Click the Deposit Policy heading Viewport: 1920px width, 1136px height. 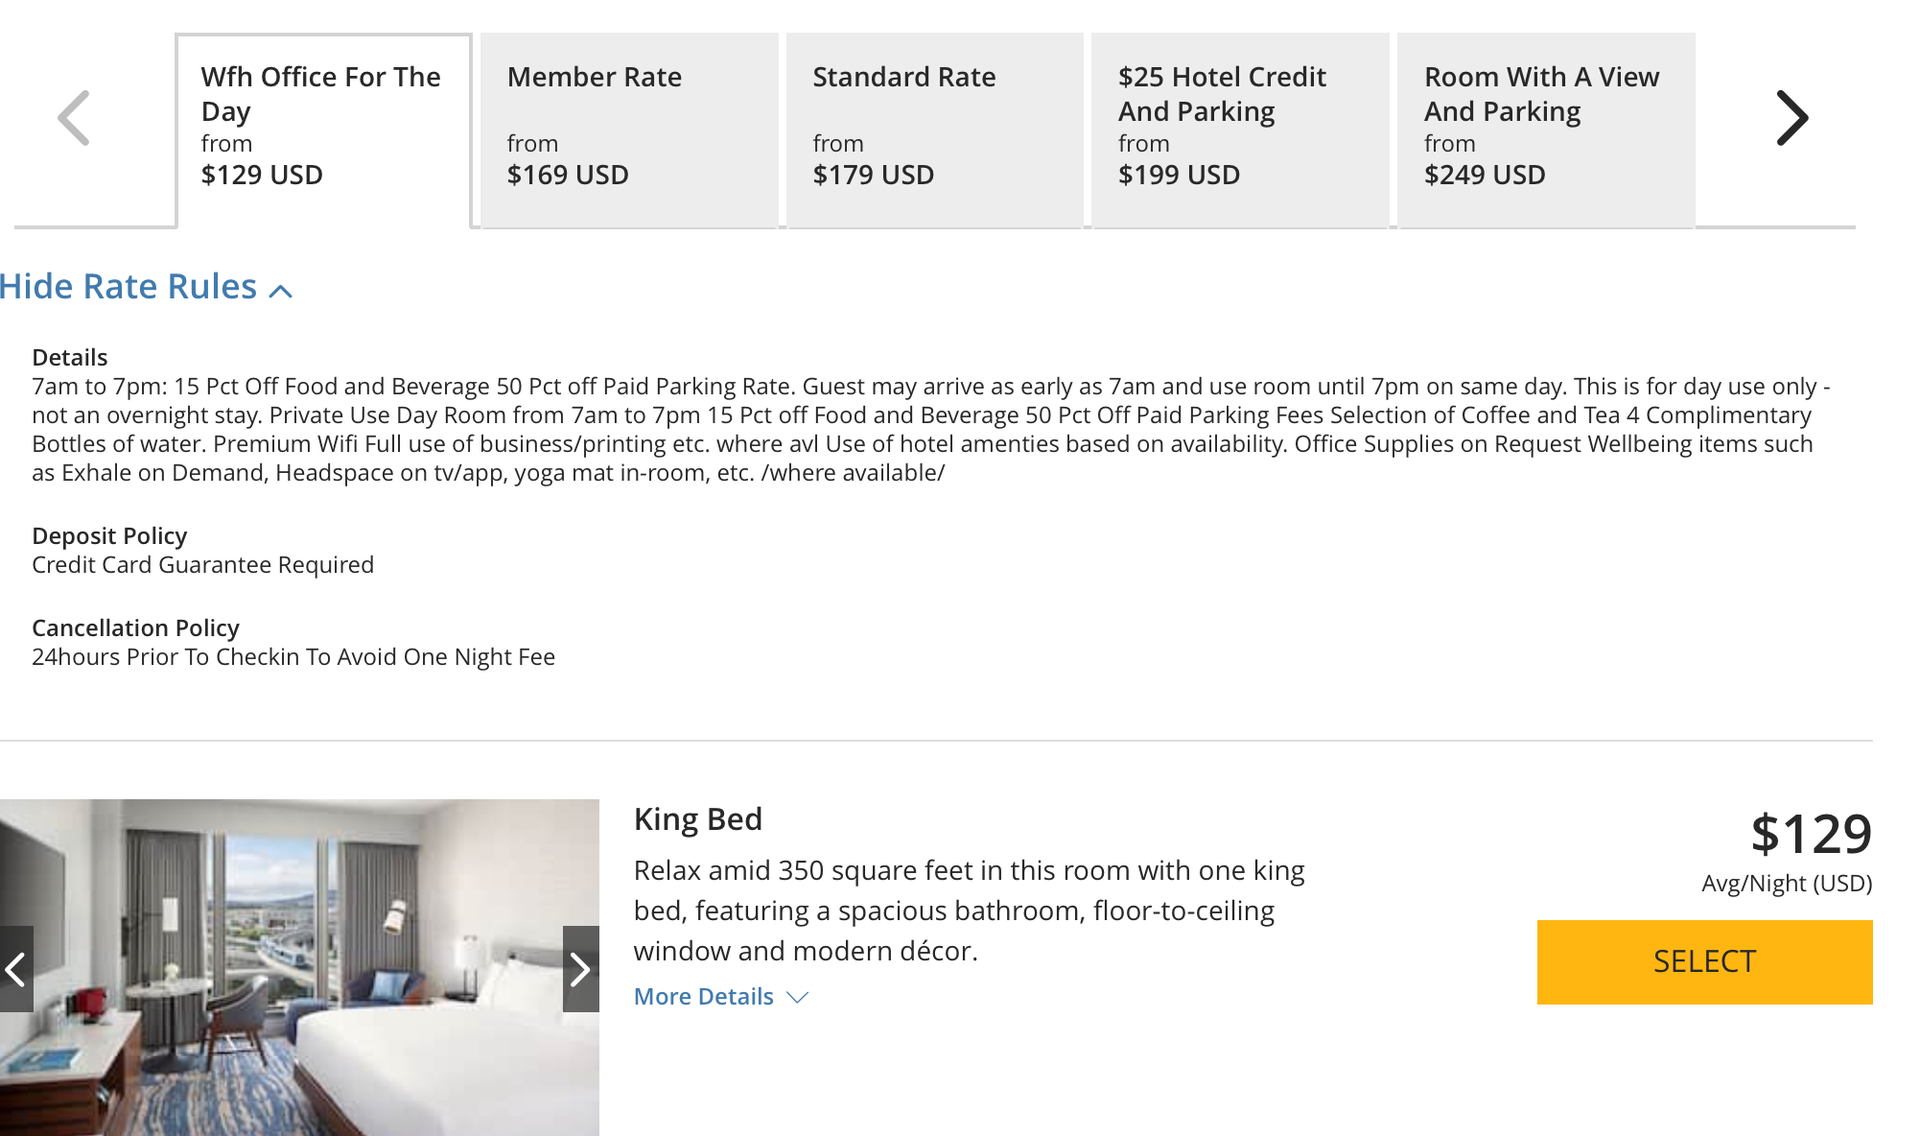pyautogui.click(x=110, y=536)
